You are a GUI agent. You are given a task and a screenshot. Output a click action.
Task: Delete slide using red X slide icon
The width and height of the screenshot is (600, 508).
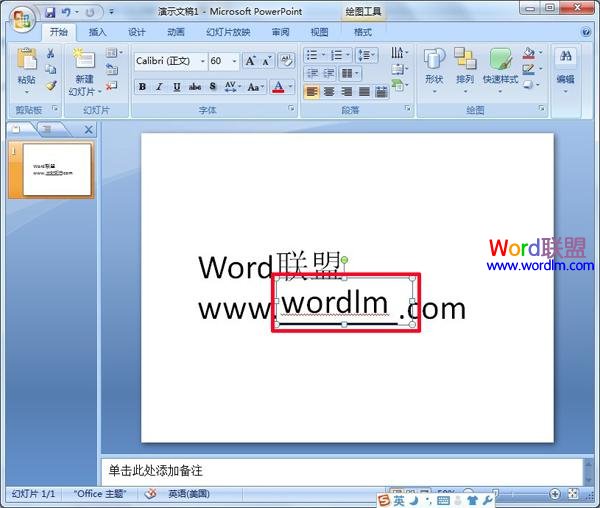click(111, 86)
